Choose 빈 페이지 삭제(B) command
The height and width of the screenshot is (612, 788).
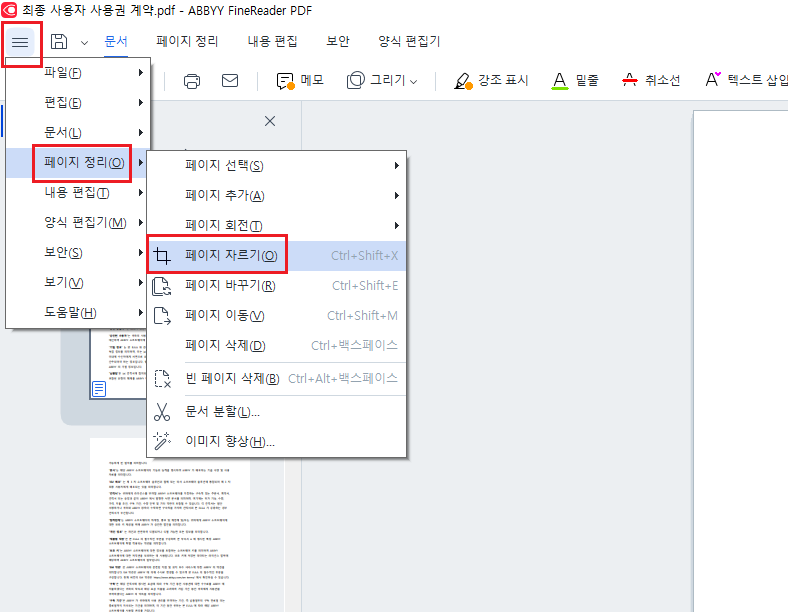pos(276,378)
